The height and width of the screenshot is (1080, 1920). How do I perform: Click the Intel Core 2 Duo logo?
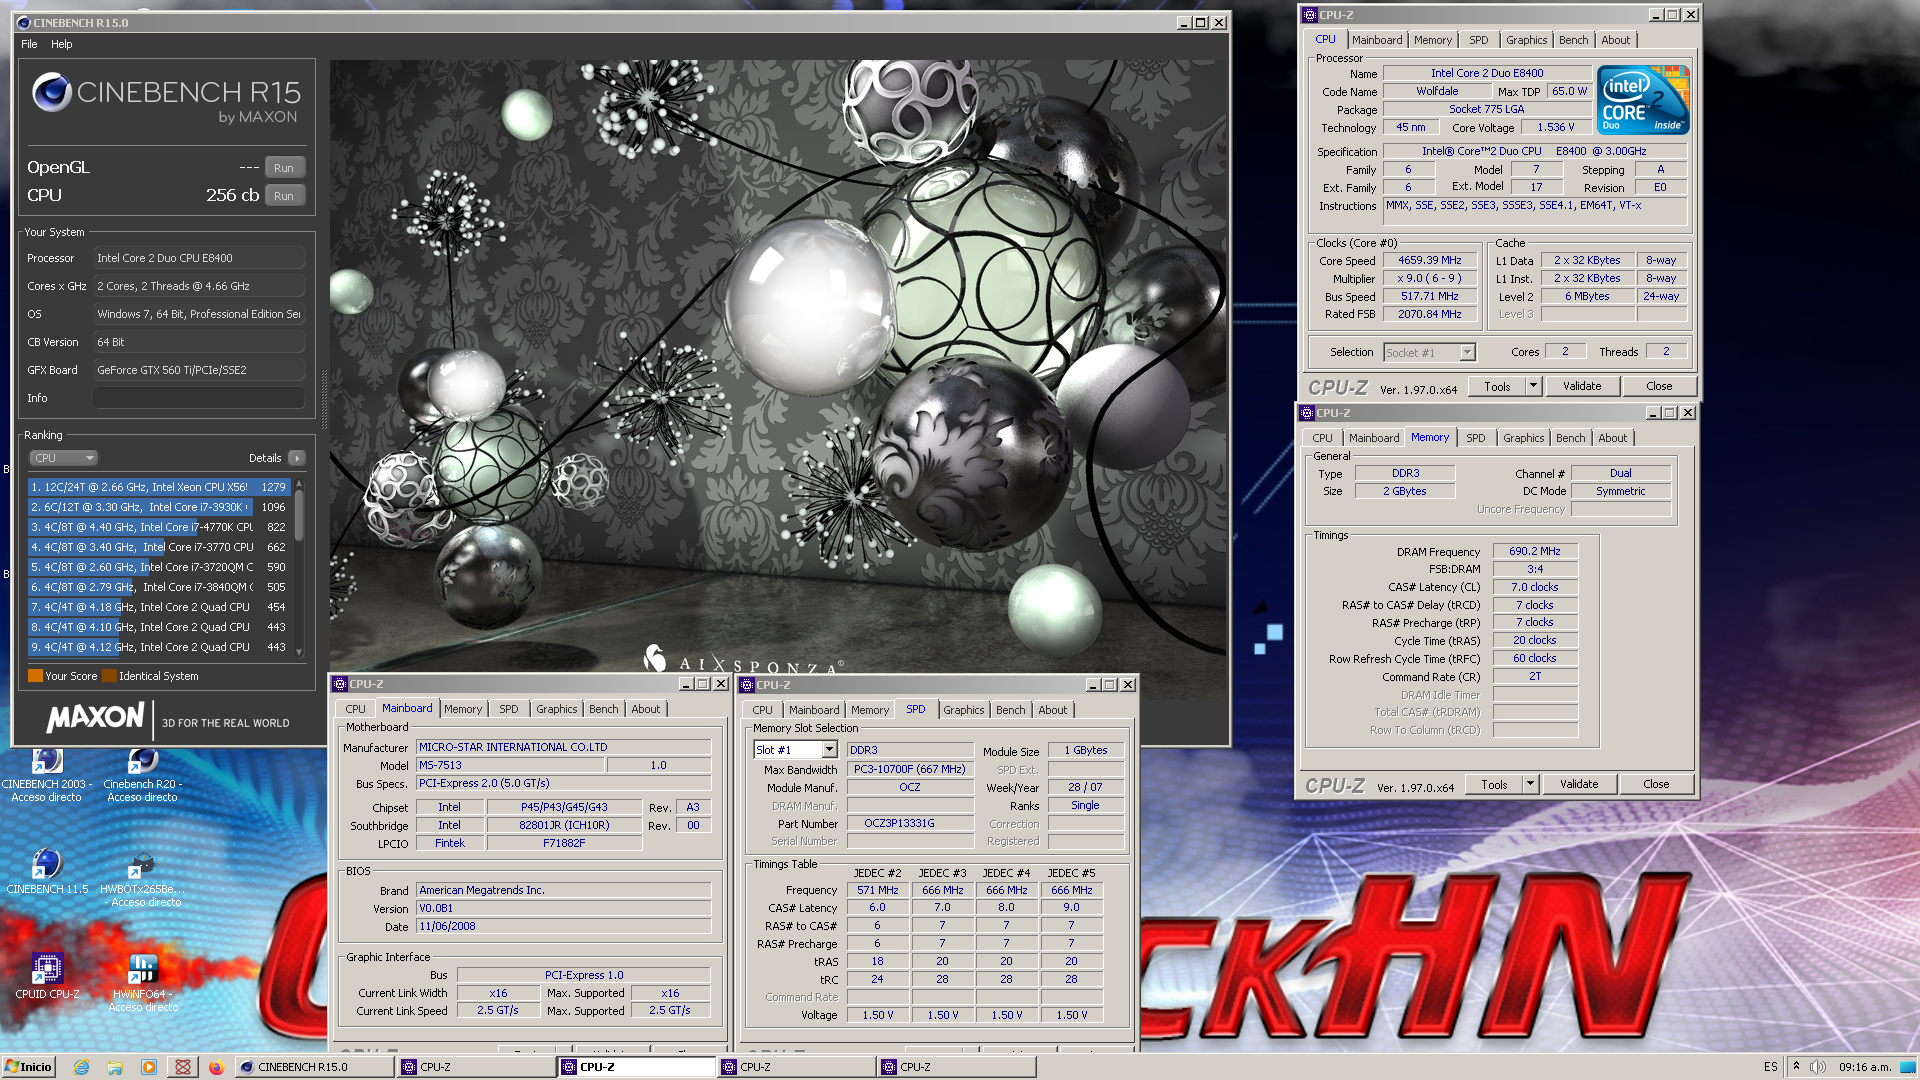(1643, 99)
